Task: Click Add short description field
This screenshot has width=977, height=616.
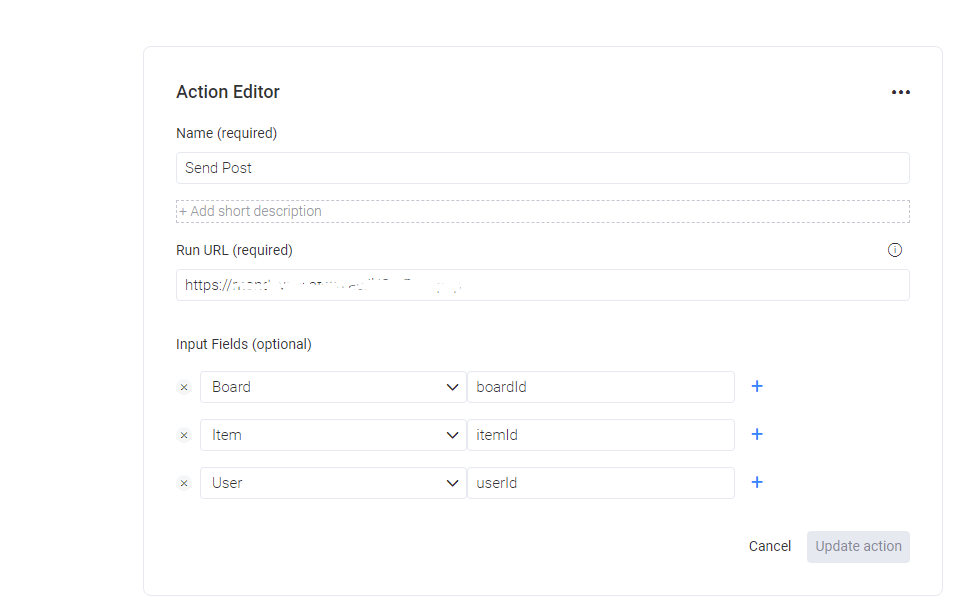Action: tap(542, 211)
